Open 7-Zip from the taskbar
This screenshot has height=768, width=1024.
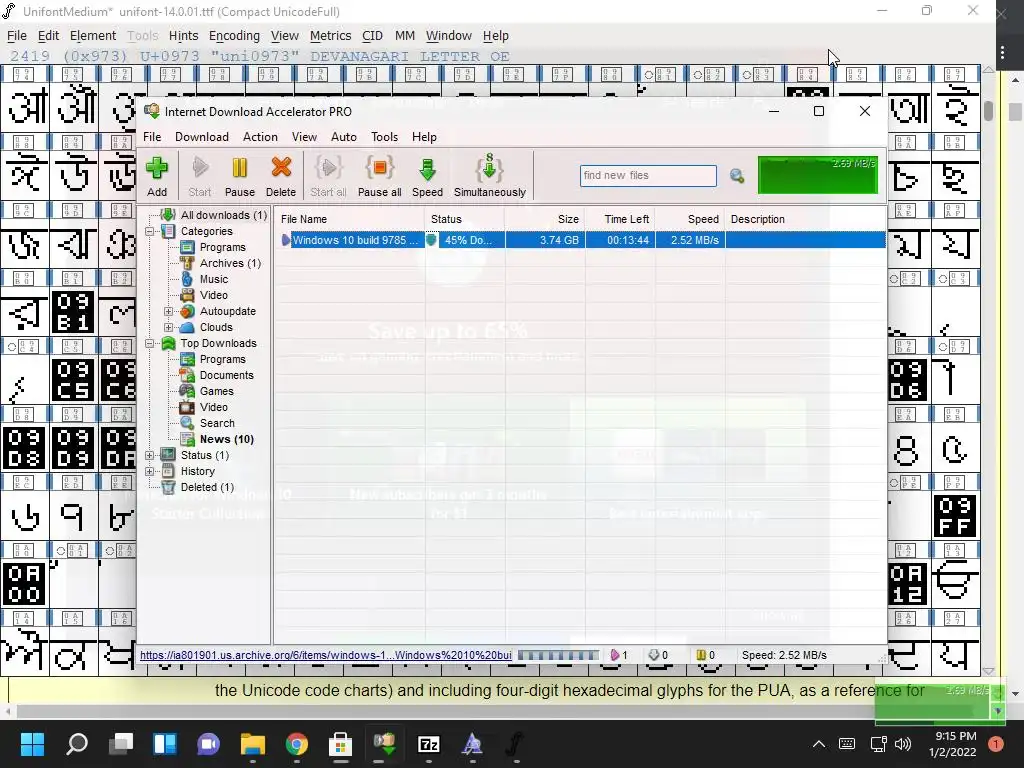click(x=428, y=744)
